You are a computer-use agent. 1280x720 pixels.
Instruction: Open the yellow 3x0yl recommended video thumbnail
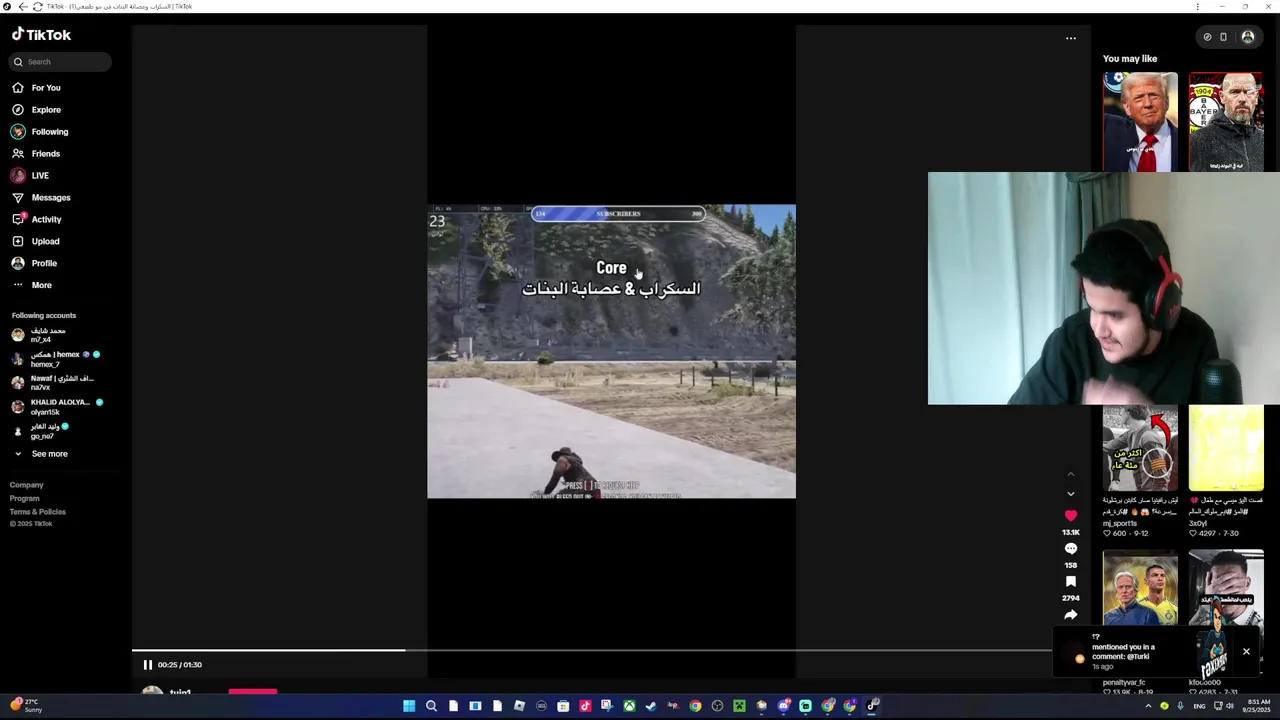click(1226, 448)
